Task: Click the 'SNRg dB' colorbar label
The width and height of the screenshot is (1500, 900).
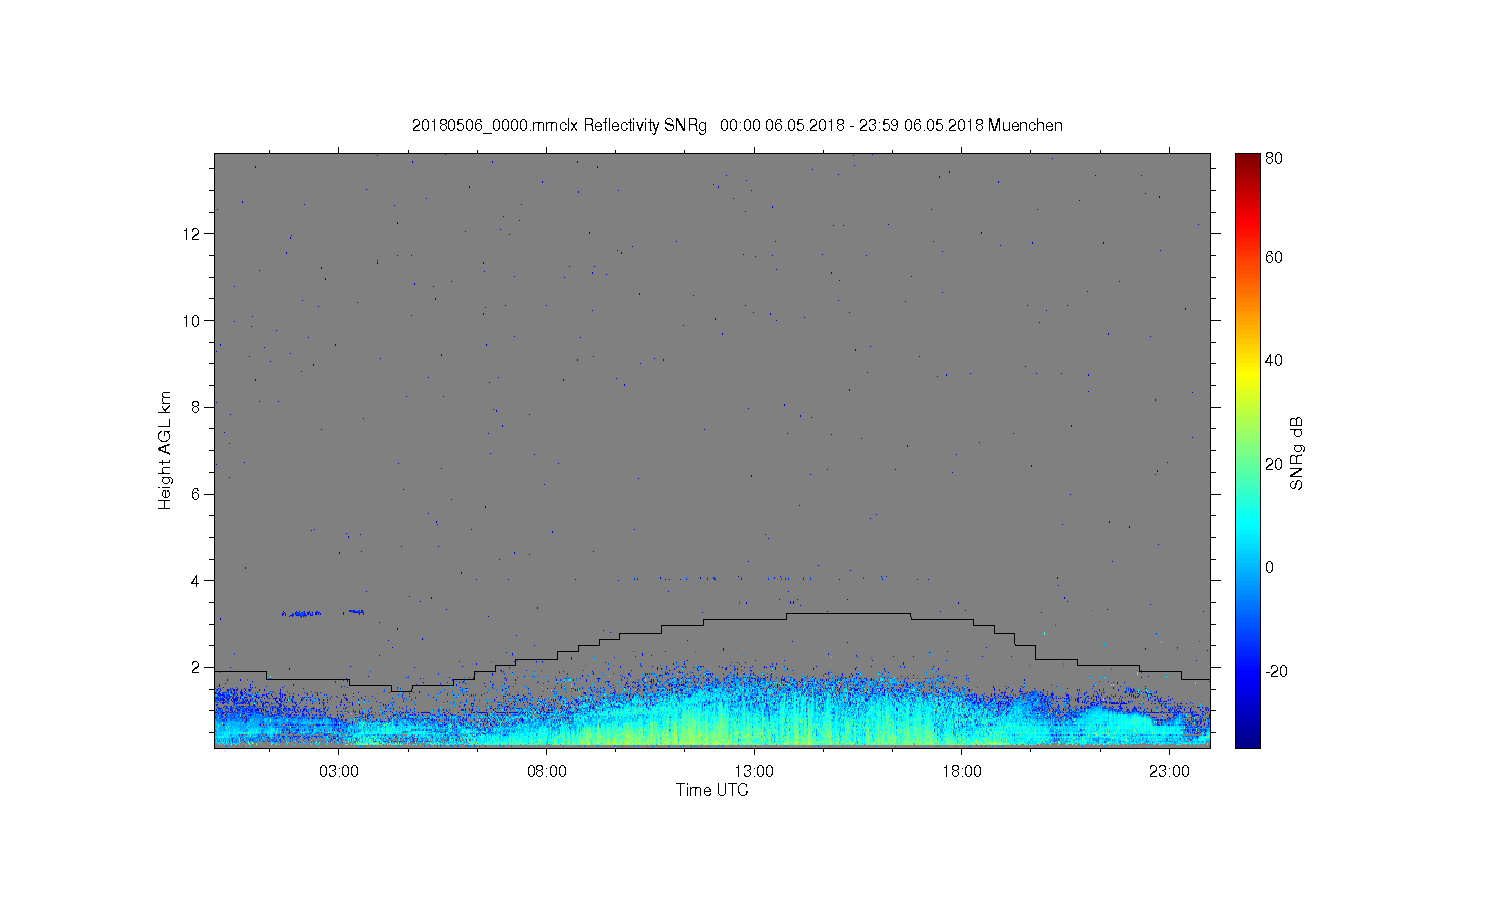Action: click(1296, 453)
